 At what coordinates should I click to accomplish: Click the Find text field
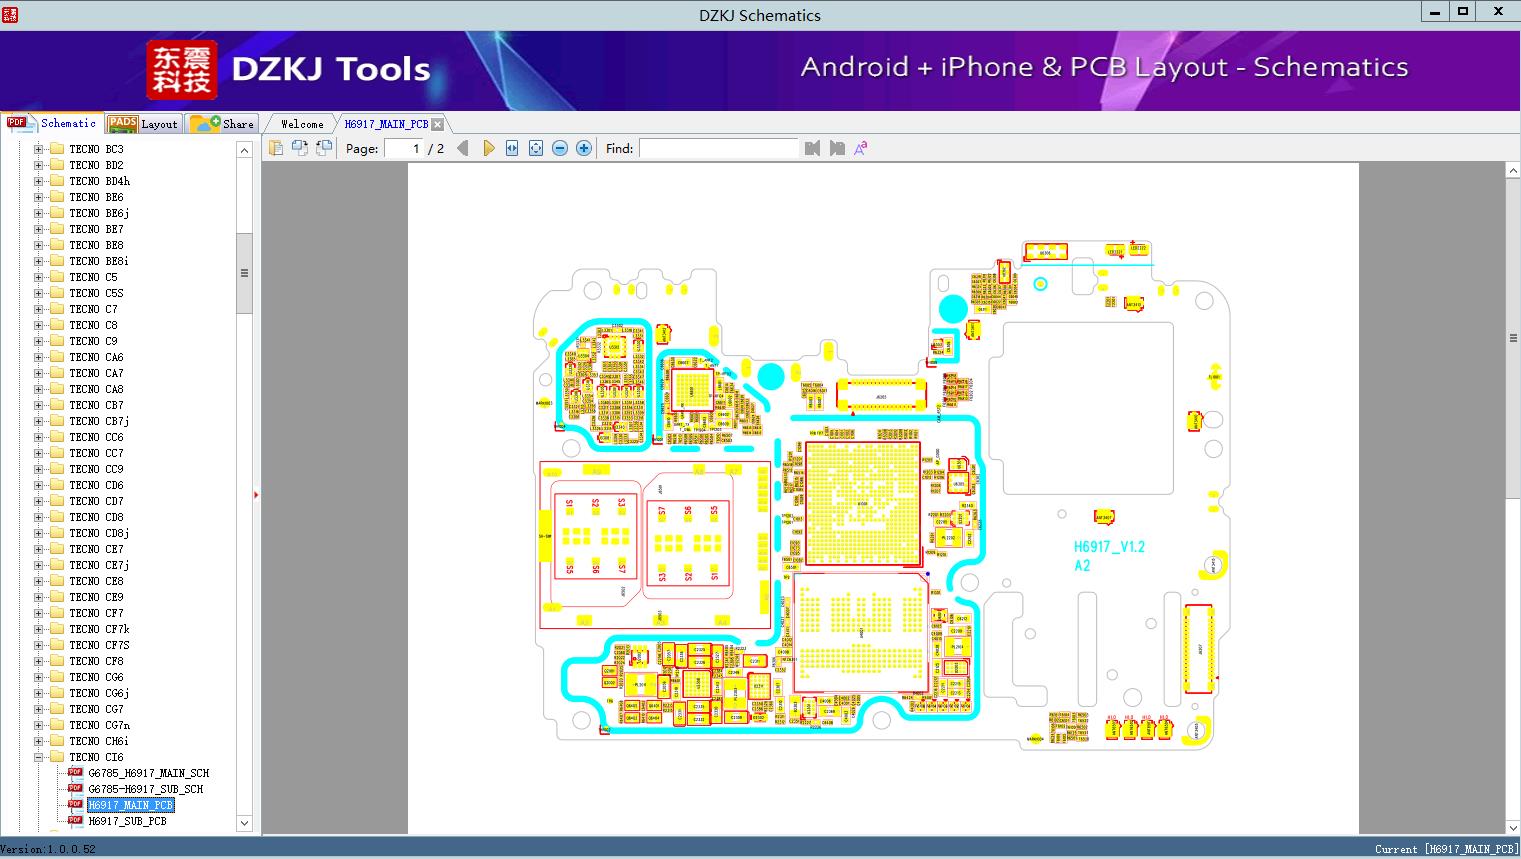coord(719,148)
